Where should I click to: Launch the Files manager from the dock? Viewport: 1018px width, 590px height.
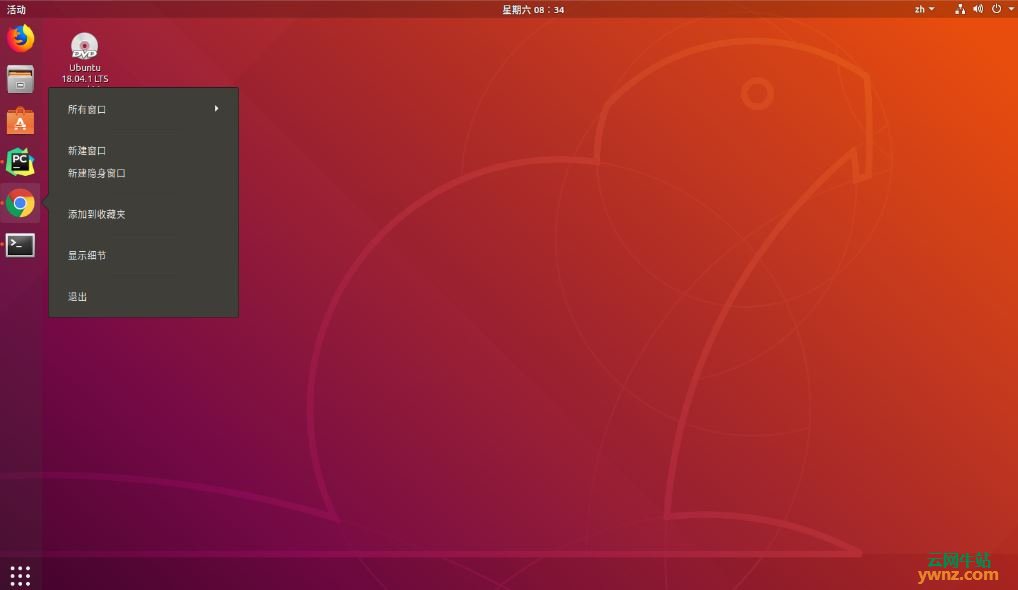[x=20, y=80]
